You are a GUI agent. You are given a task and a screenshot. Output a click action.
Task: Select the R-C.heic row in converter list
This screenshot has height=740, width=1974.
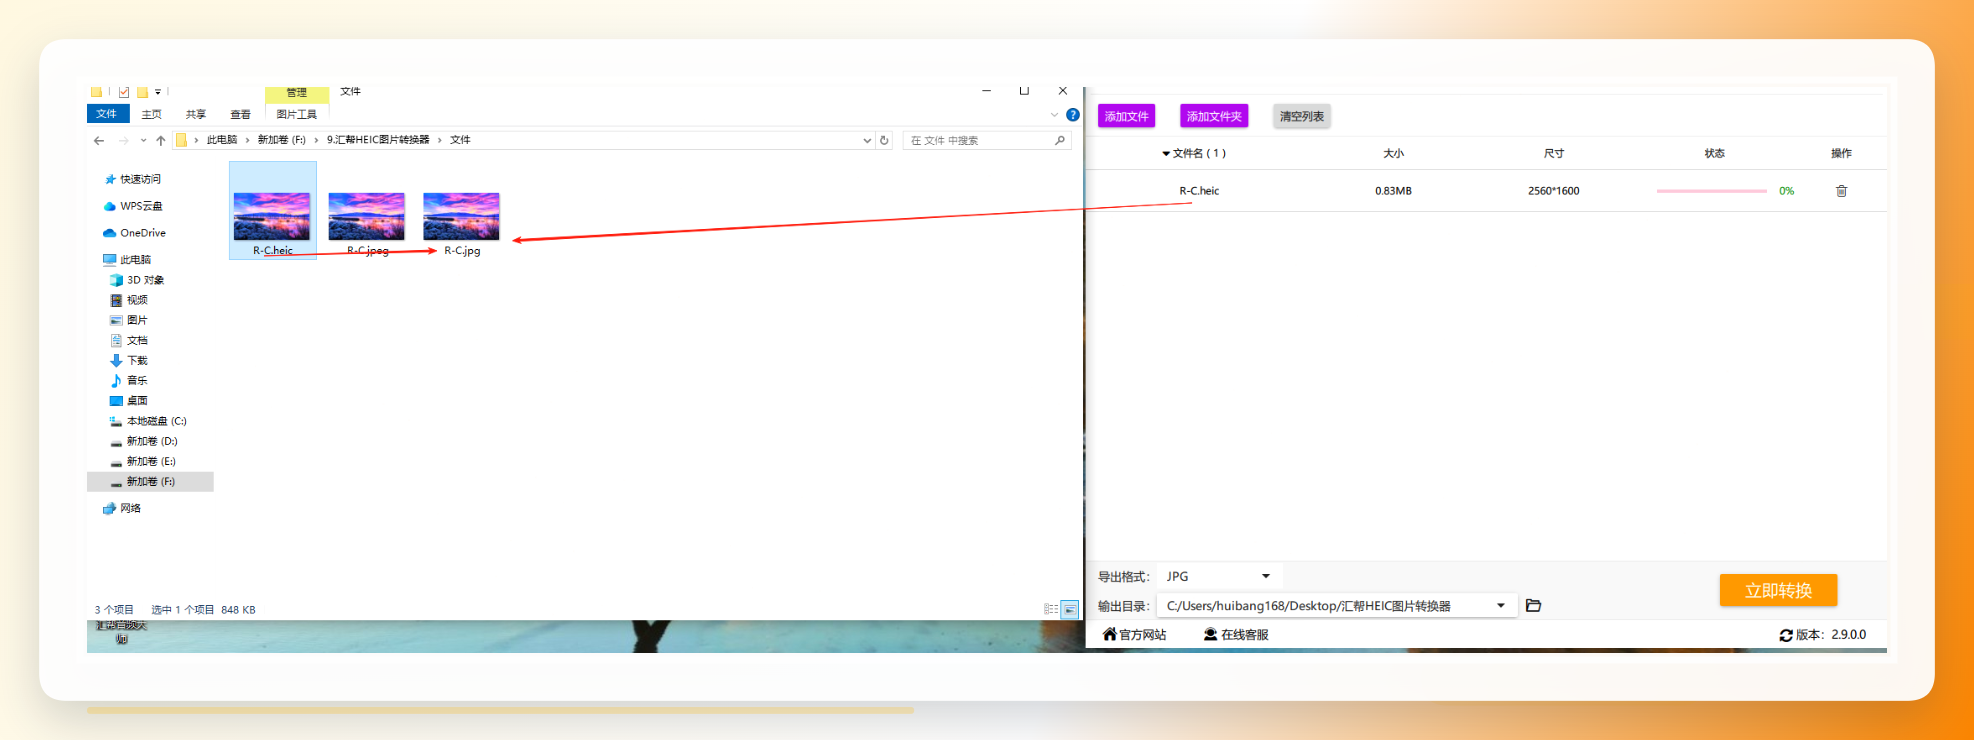tap(1486, 191)
